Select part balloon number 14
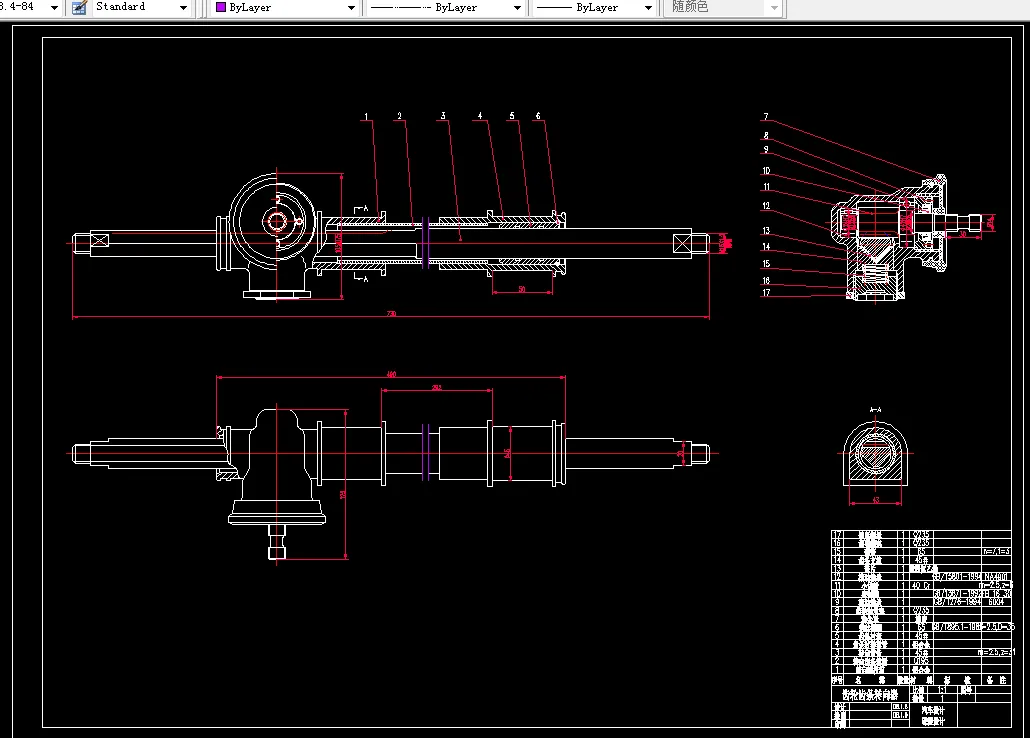This screenshot has width=1030, height=738. coord(766,247)
